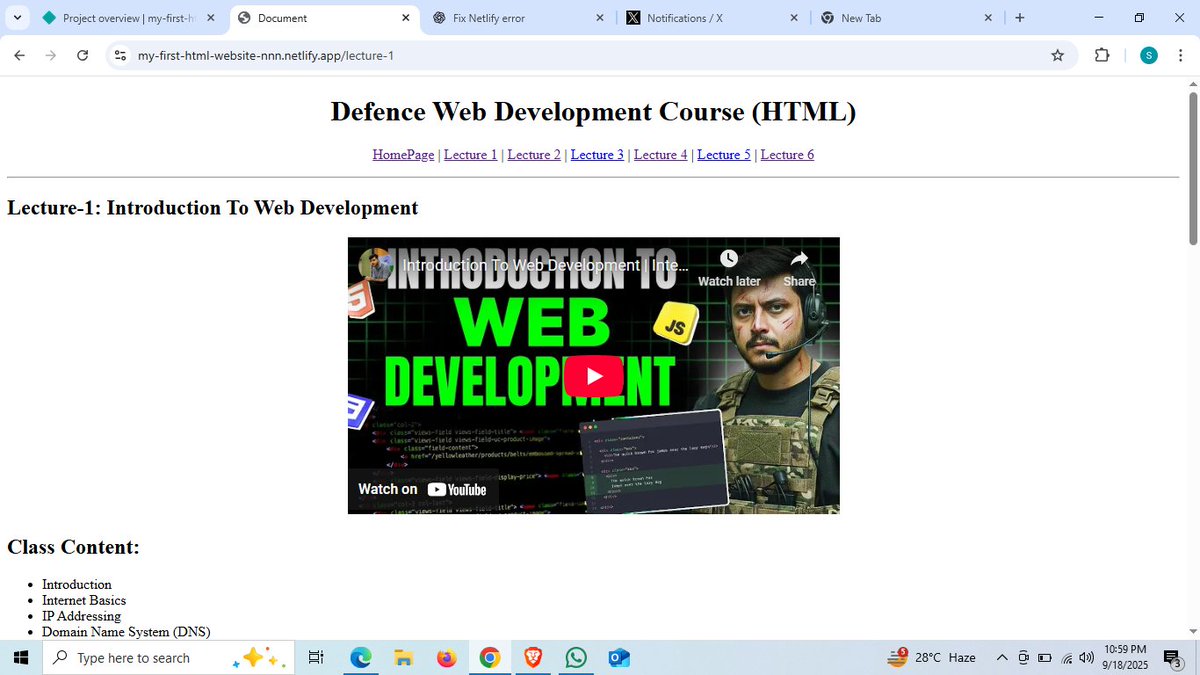Open the HomePage link
The image size is (1200, 675).
(403, 155)
